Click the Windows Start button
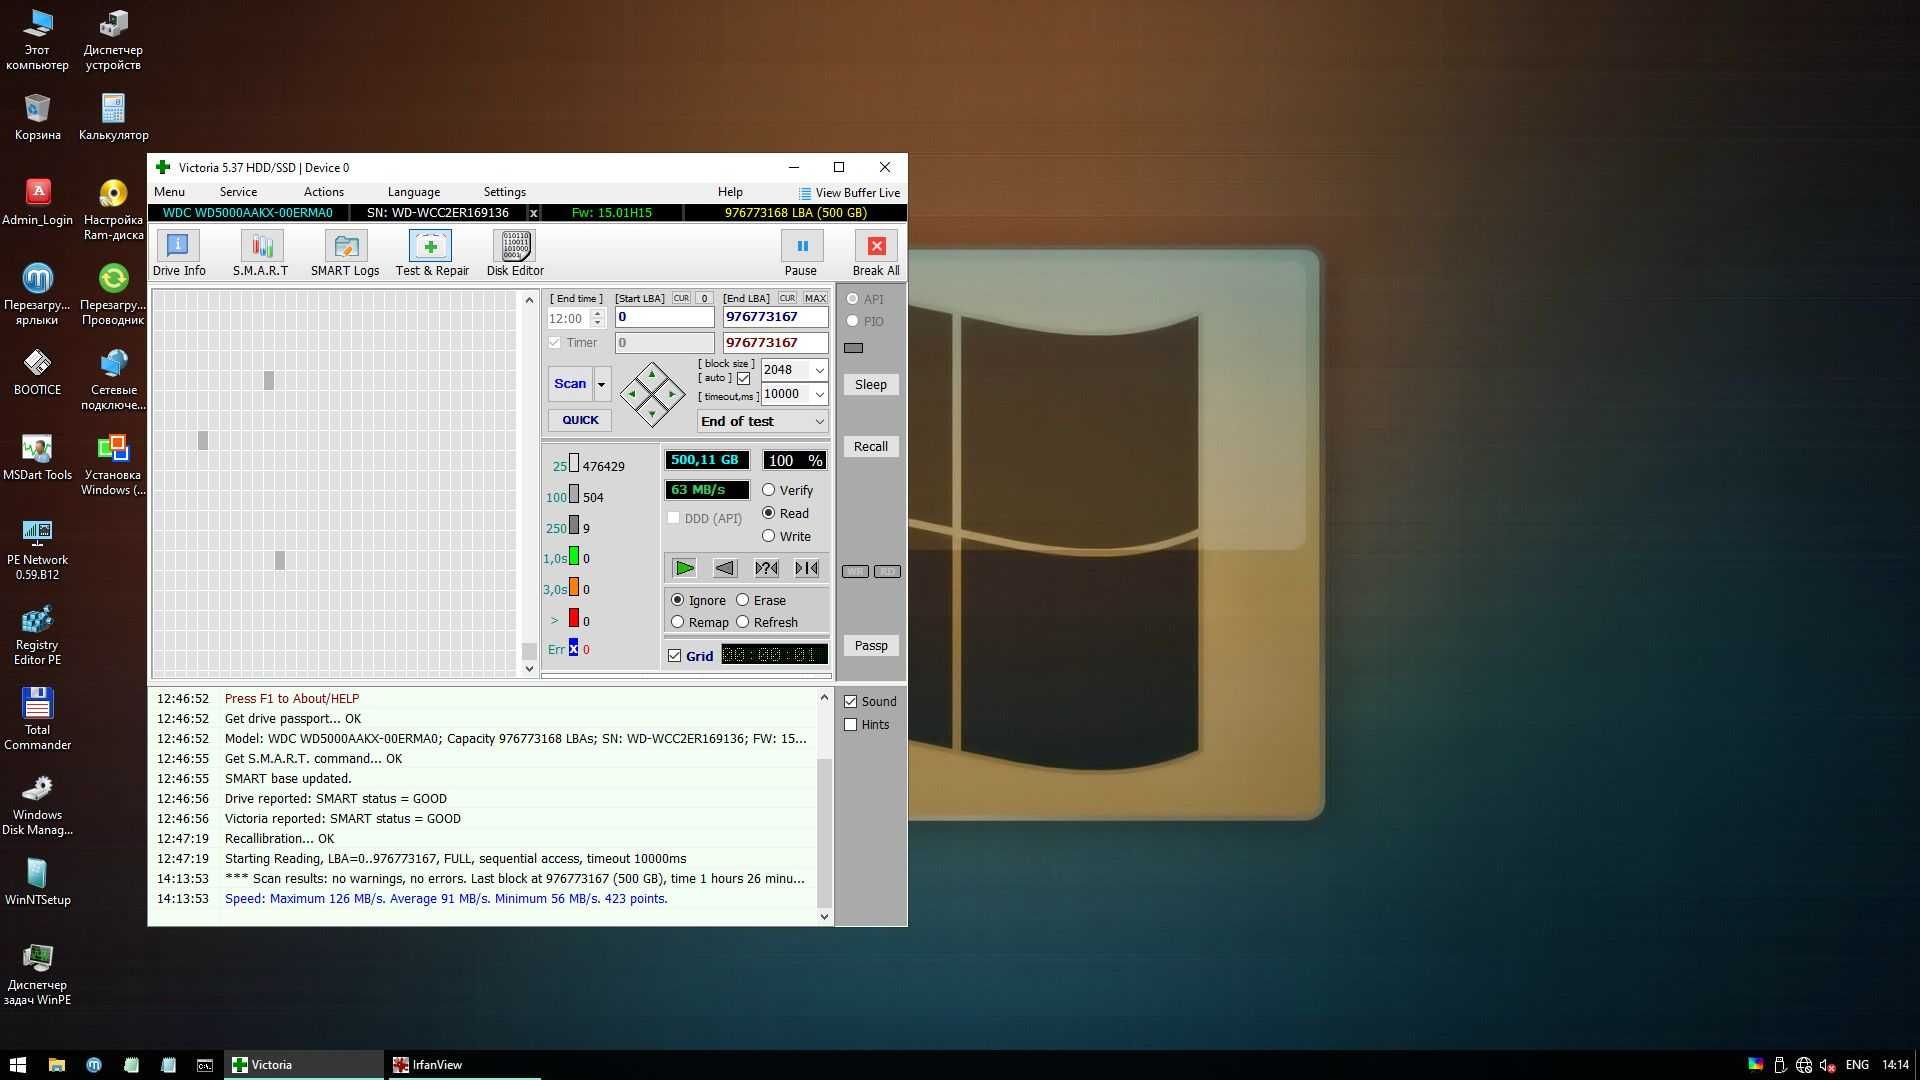This screenshot has height=1080, width=1920. (x=17, y=1065)
